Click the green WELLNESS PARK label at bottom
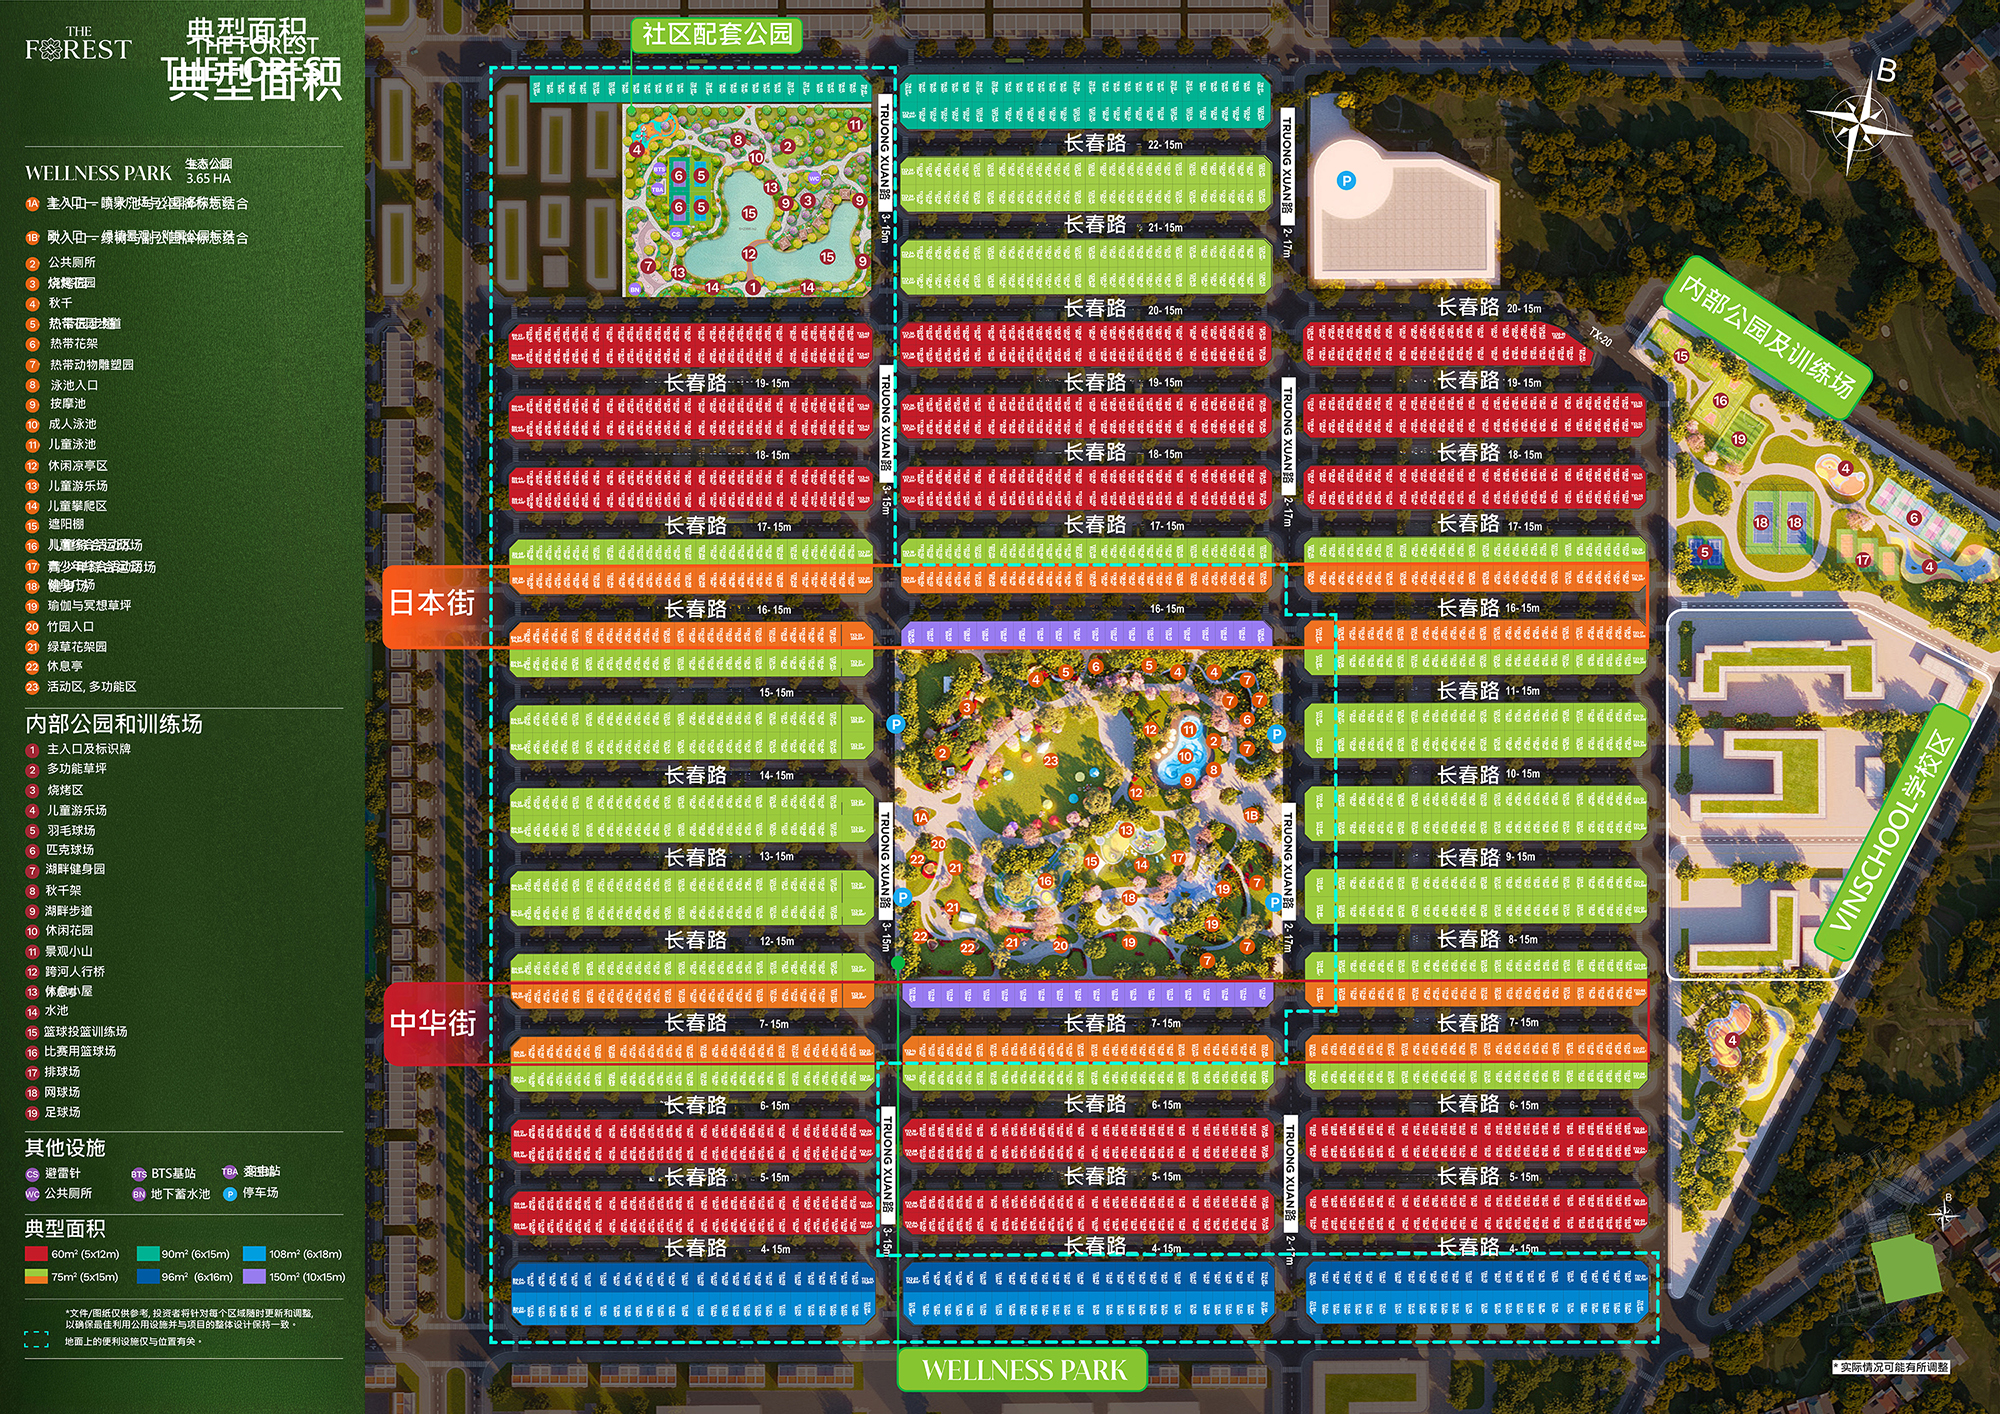Viewport: 2000px width, 1414px height. coord(1022,1370)
